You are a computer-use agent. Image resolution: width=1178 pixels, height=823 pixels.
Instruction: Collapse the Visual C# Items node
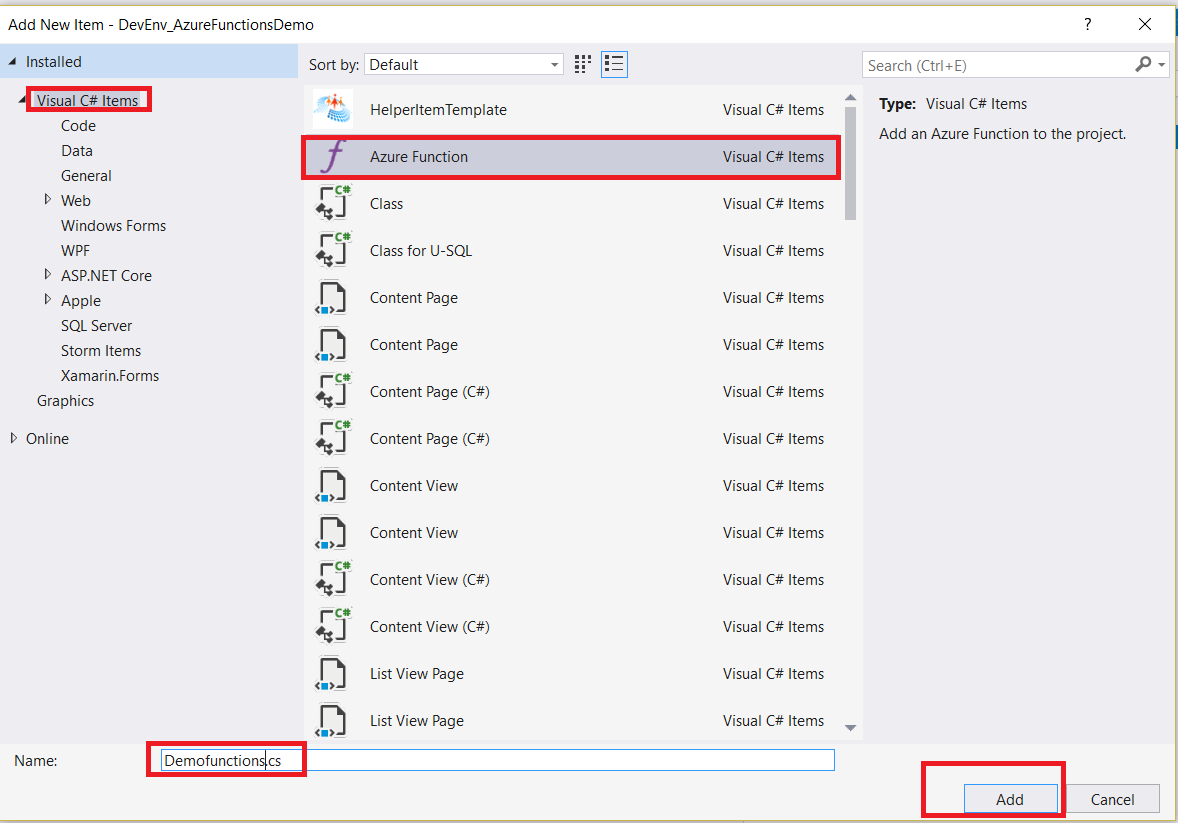pyautogui.click(x=23, y=100)
